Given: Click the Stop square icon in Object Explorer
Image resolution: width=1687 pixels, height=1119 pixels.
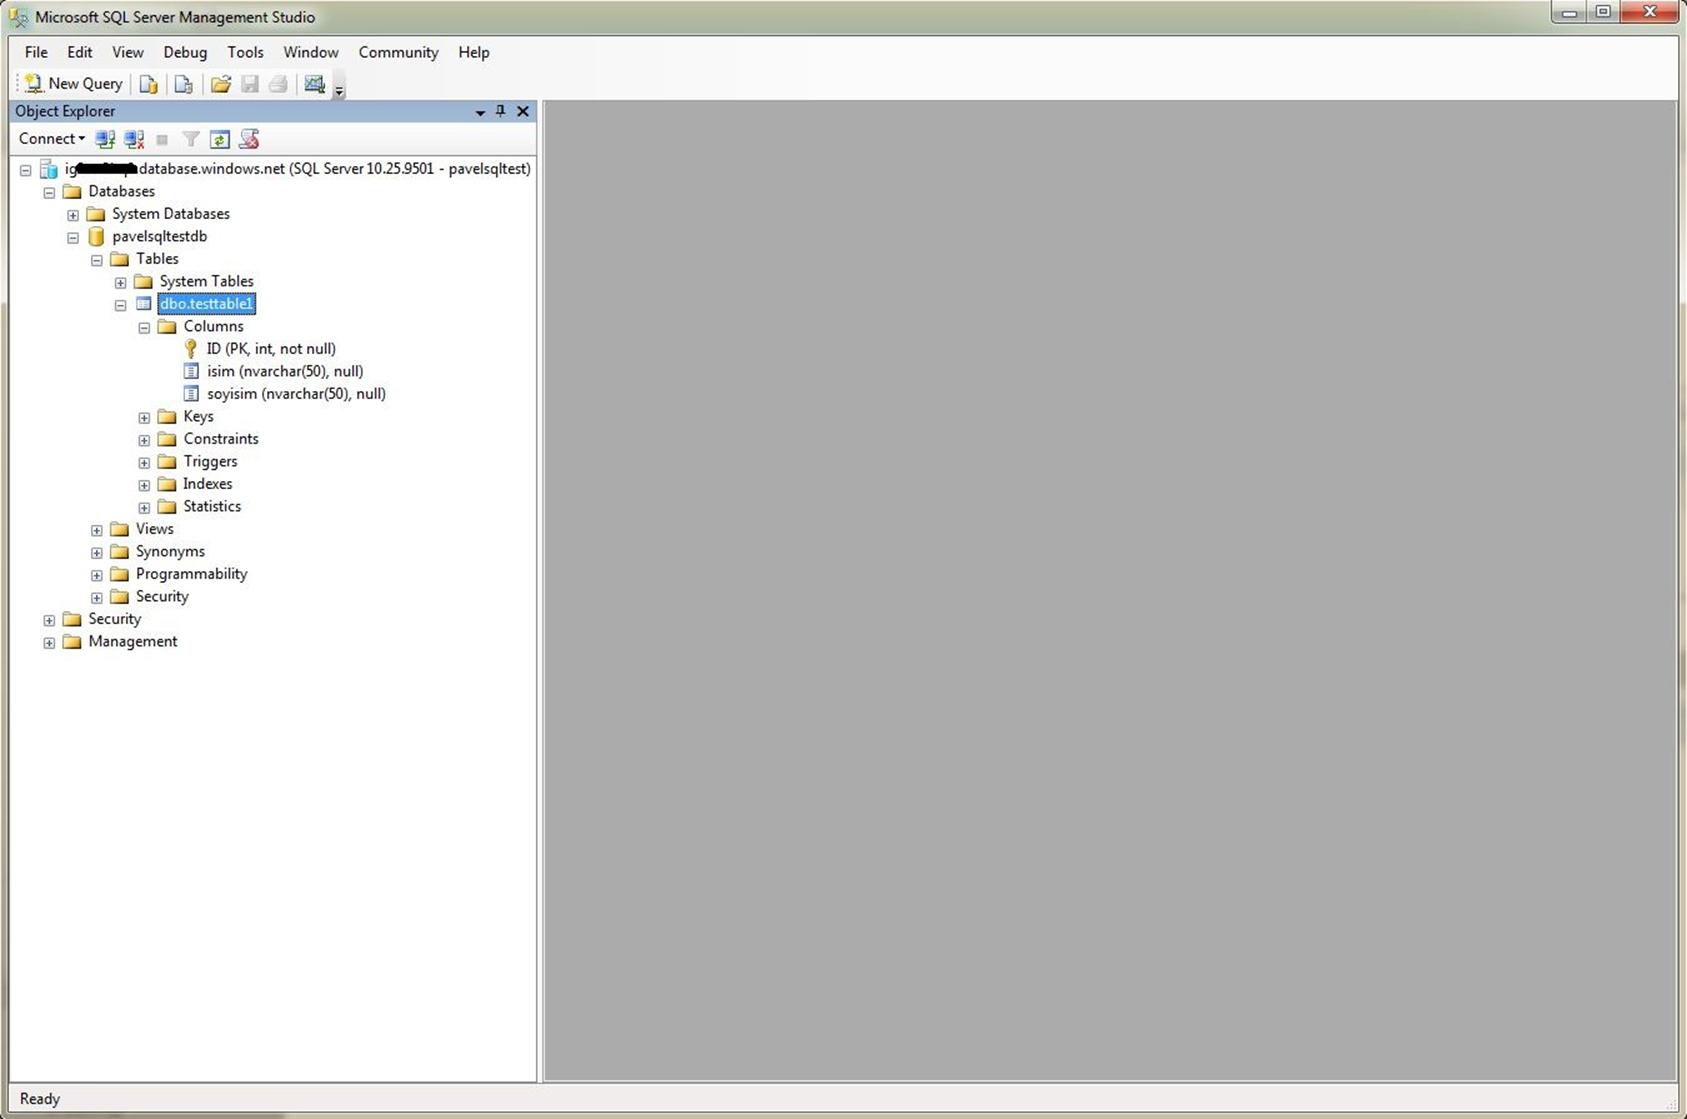Looking at the screenshot, I should coord(162,140).
